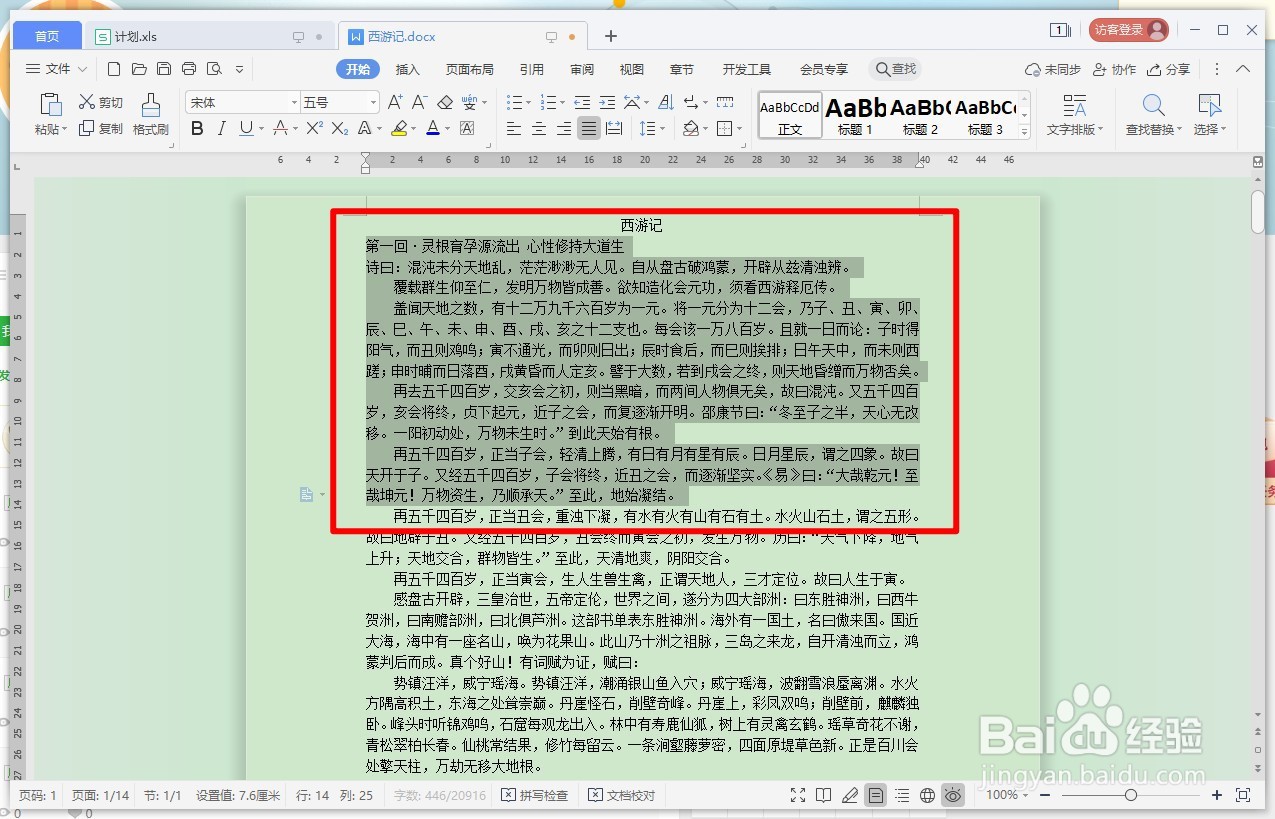Click the Decrease indent icon
This screenshot has height=819, width=1275.
[582, 102]
